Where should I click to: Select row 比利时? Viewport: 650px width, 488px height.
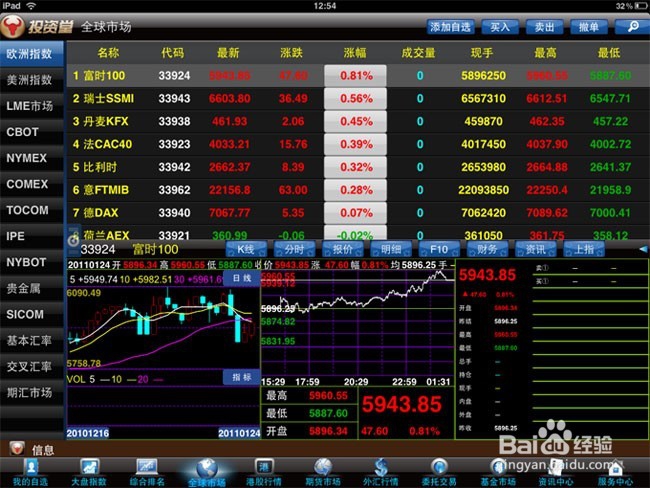pyautogui.click(x=358, y=167)
